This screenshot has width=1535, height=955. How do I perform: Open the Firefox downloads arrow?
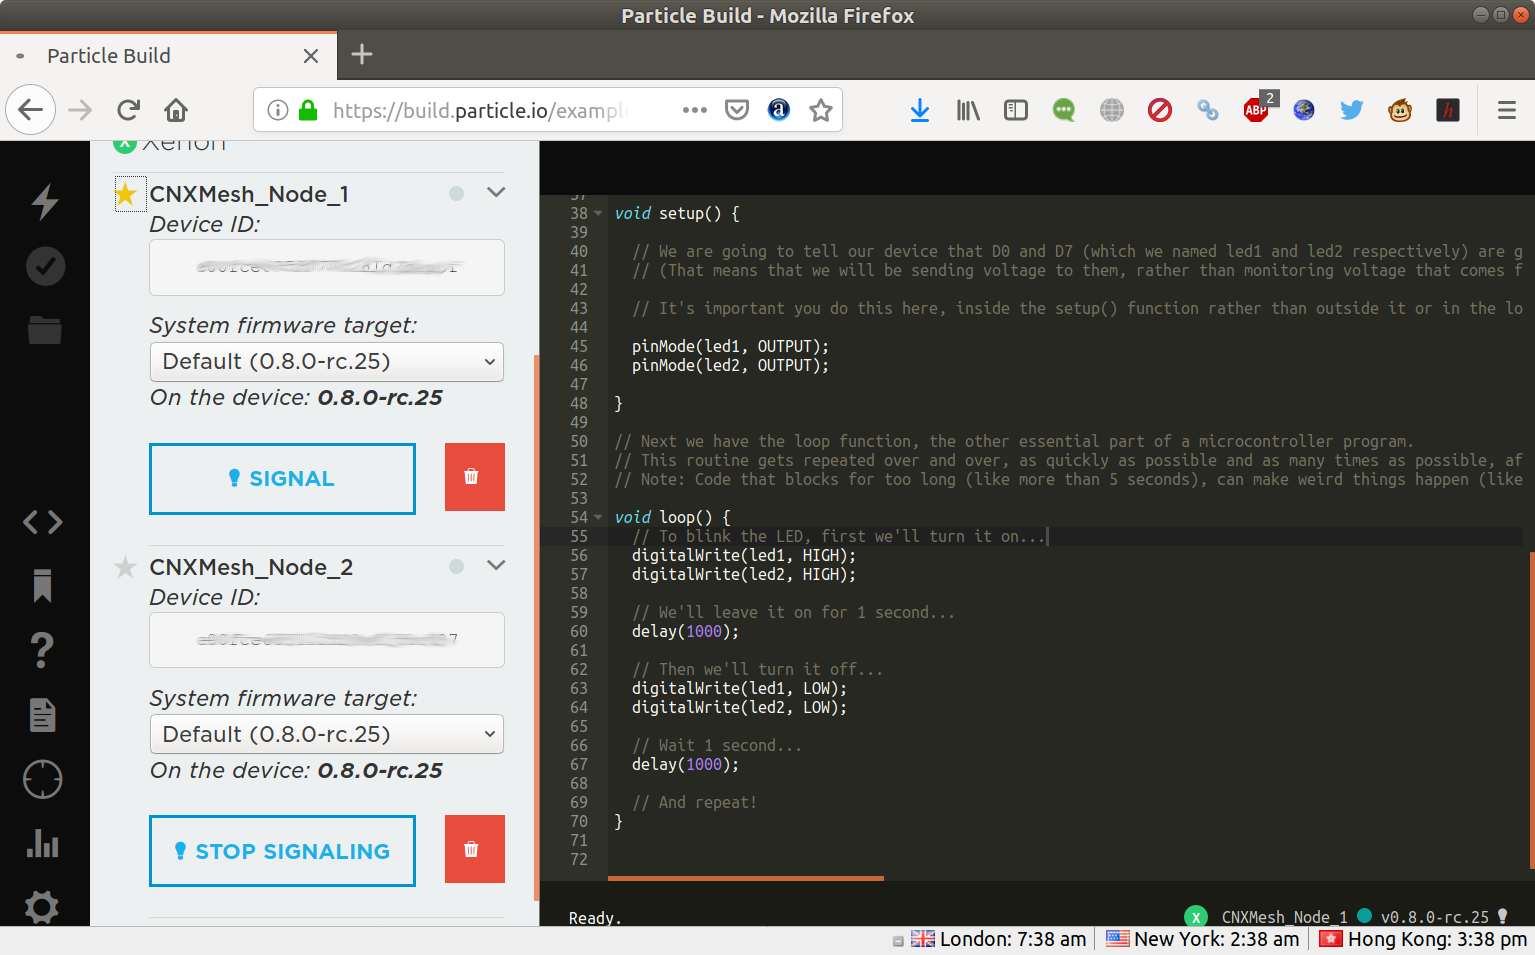920,110
